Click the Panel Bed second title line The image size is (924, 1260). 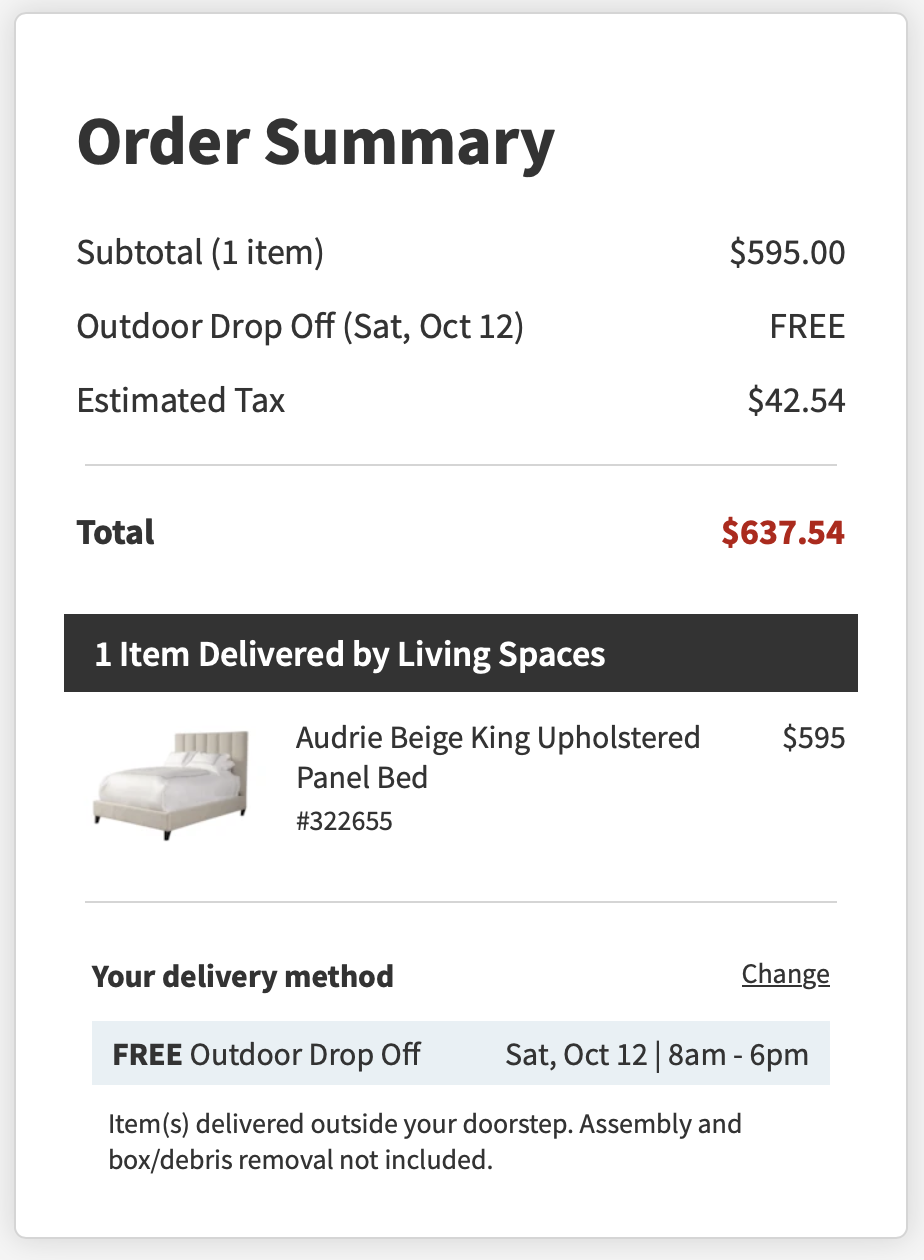pyautogui.click(x=362, y=778)
